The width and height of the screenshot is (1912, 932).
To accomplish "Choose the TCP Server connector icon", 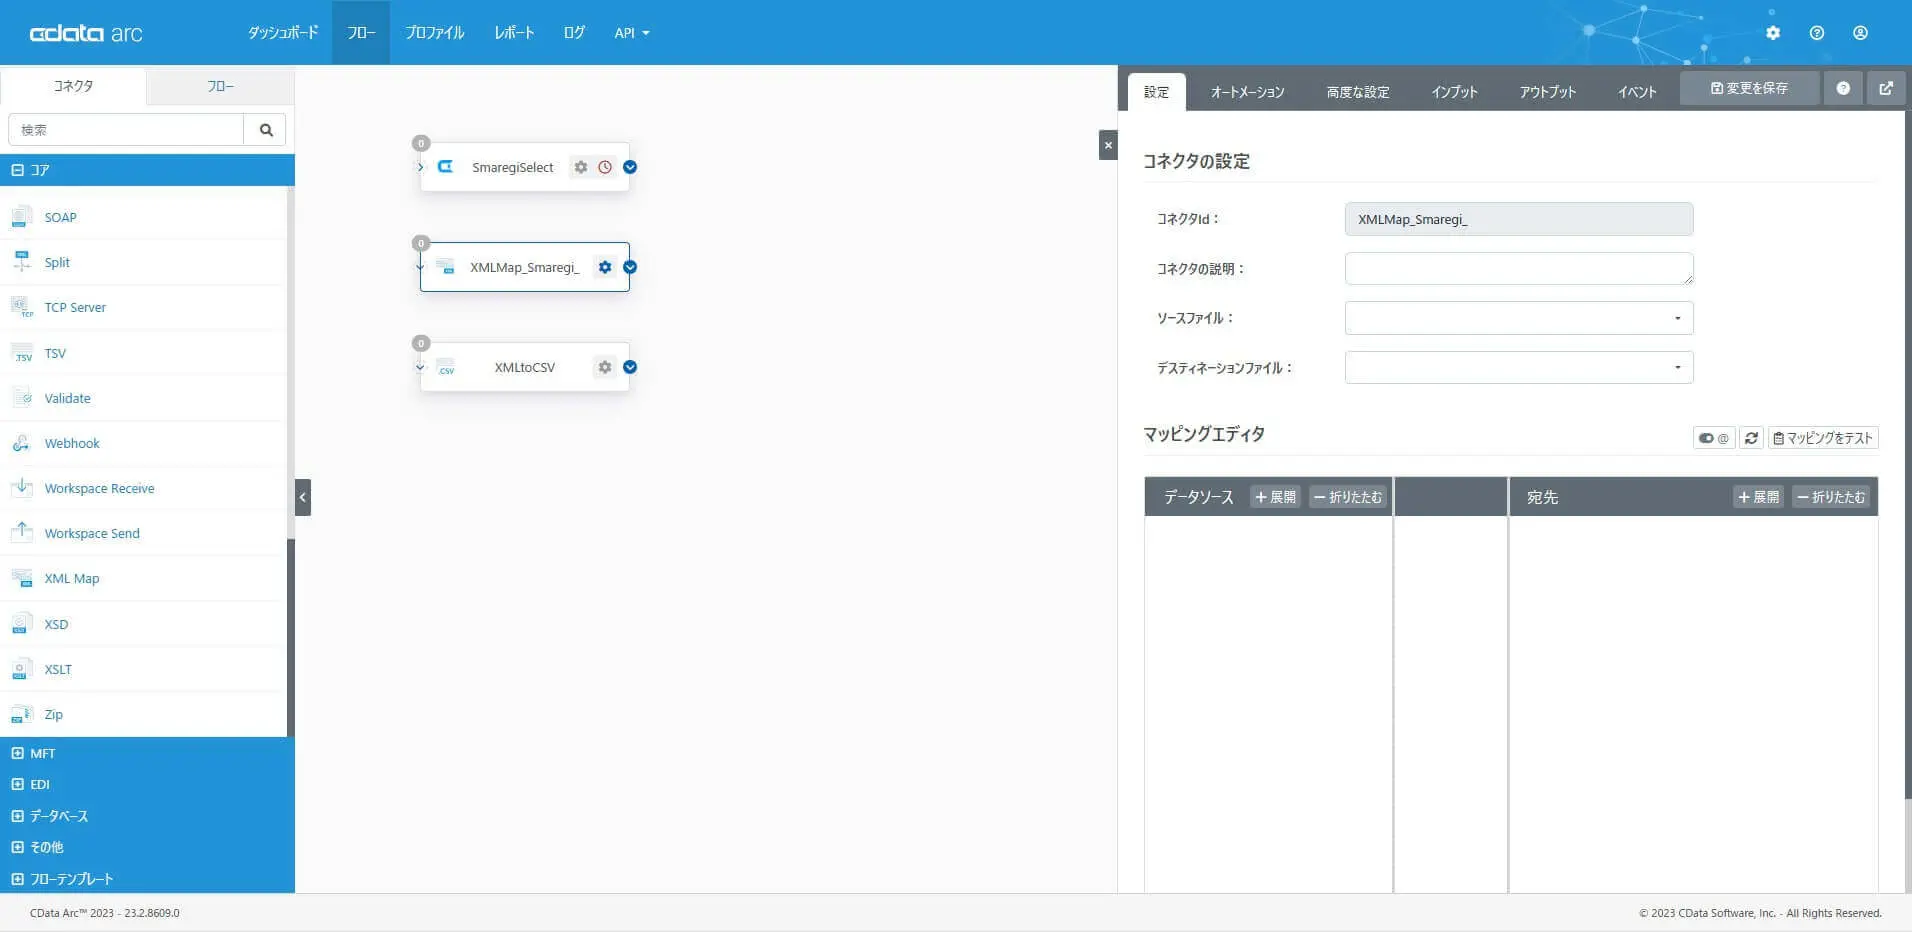I will coord(21,307).
